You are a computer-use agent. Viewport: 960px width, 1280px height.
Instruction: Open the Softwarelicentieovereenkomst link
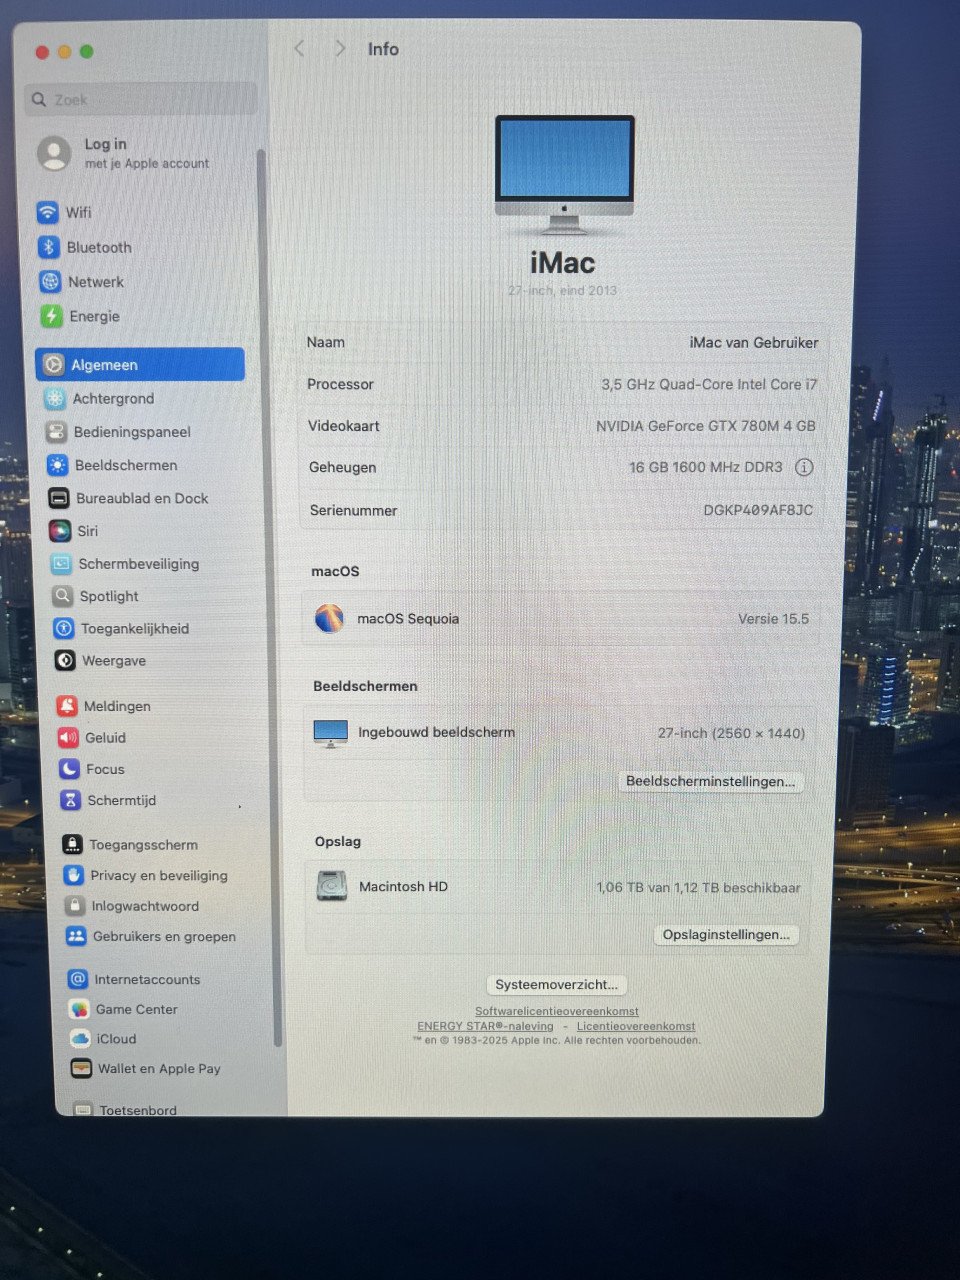(557, 1011)
